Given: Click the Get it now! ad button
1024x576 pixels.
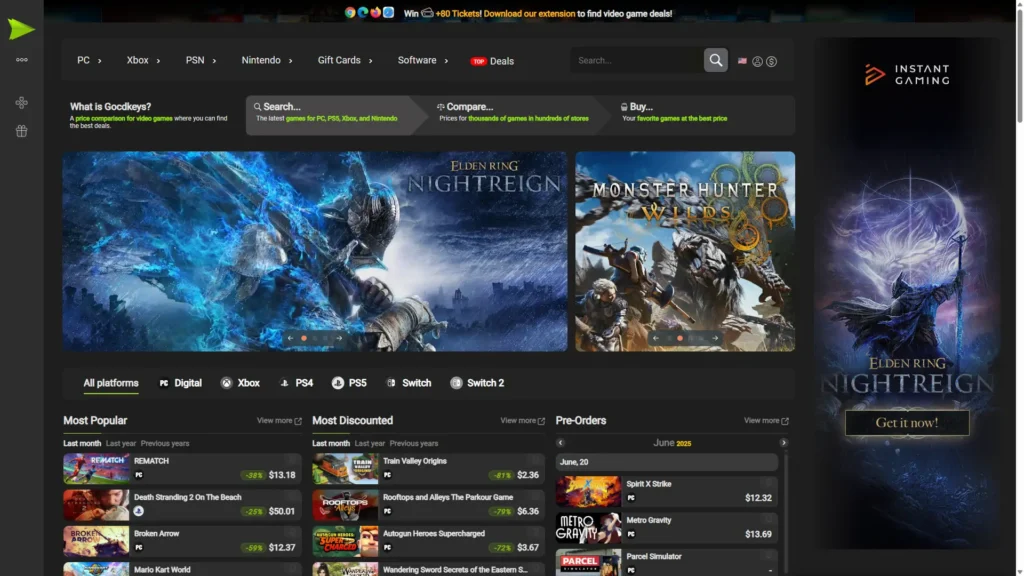Looking at the screenshot, I should click(x=907, y=423).
